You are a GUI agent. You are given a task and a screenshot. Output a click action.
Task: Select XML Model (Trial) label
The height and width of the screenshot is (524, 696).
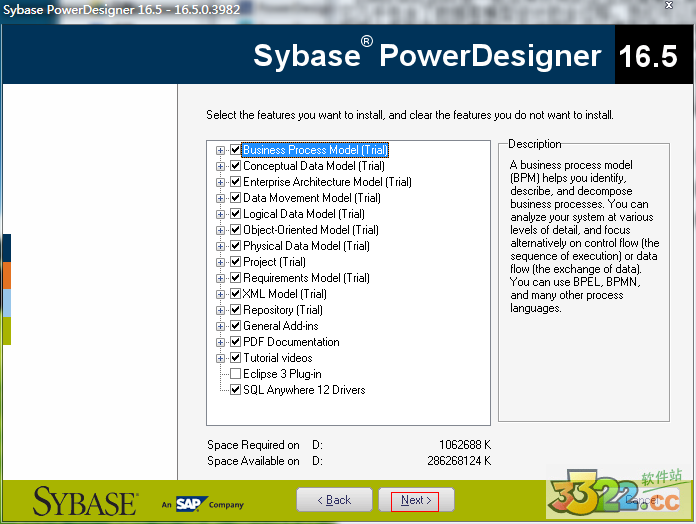click(285, 294)
